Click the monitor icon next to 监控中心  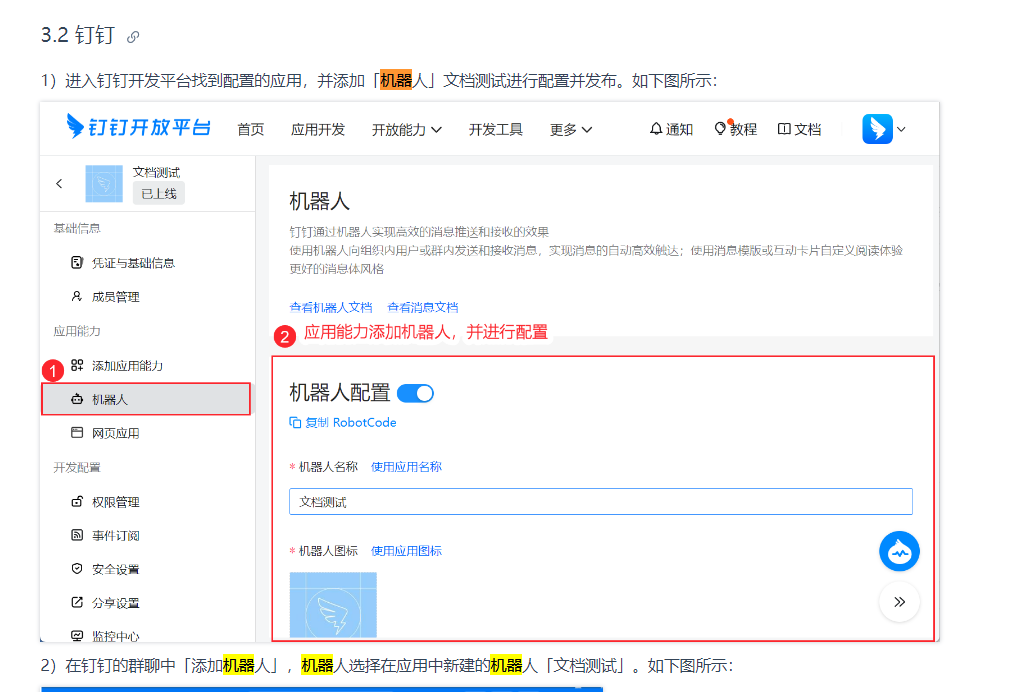pyautogui.click(x=77, y=635)
